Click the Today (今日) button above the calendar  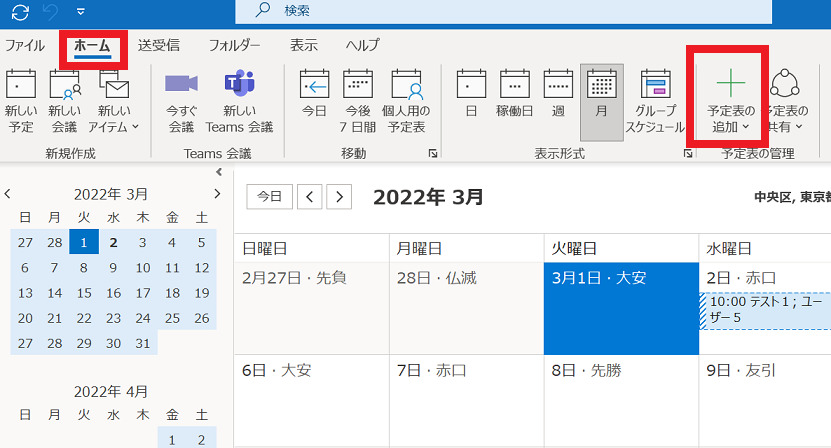[x=269, y=197]
